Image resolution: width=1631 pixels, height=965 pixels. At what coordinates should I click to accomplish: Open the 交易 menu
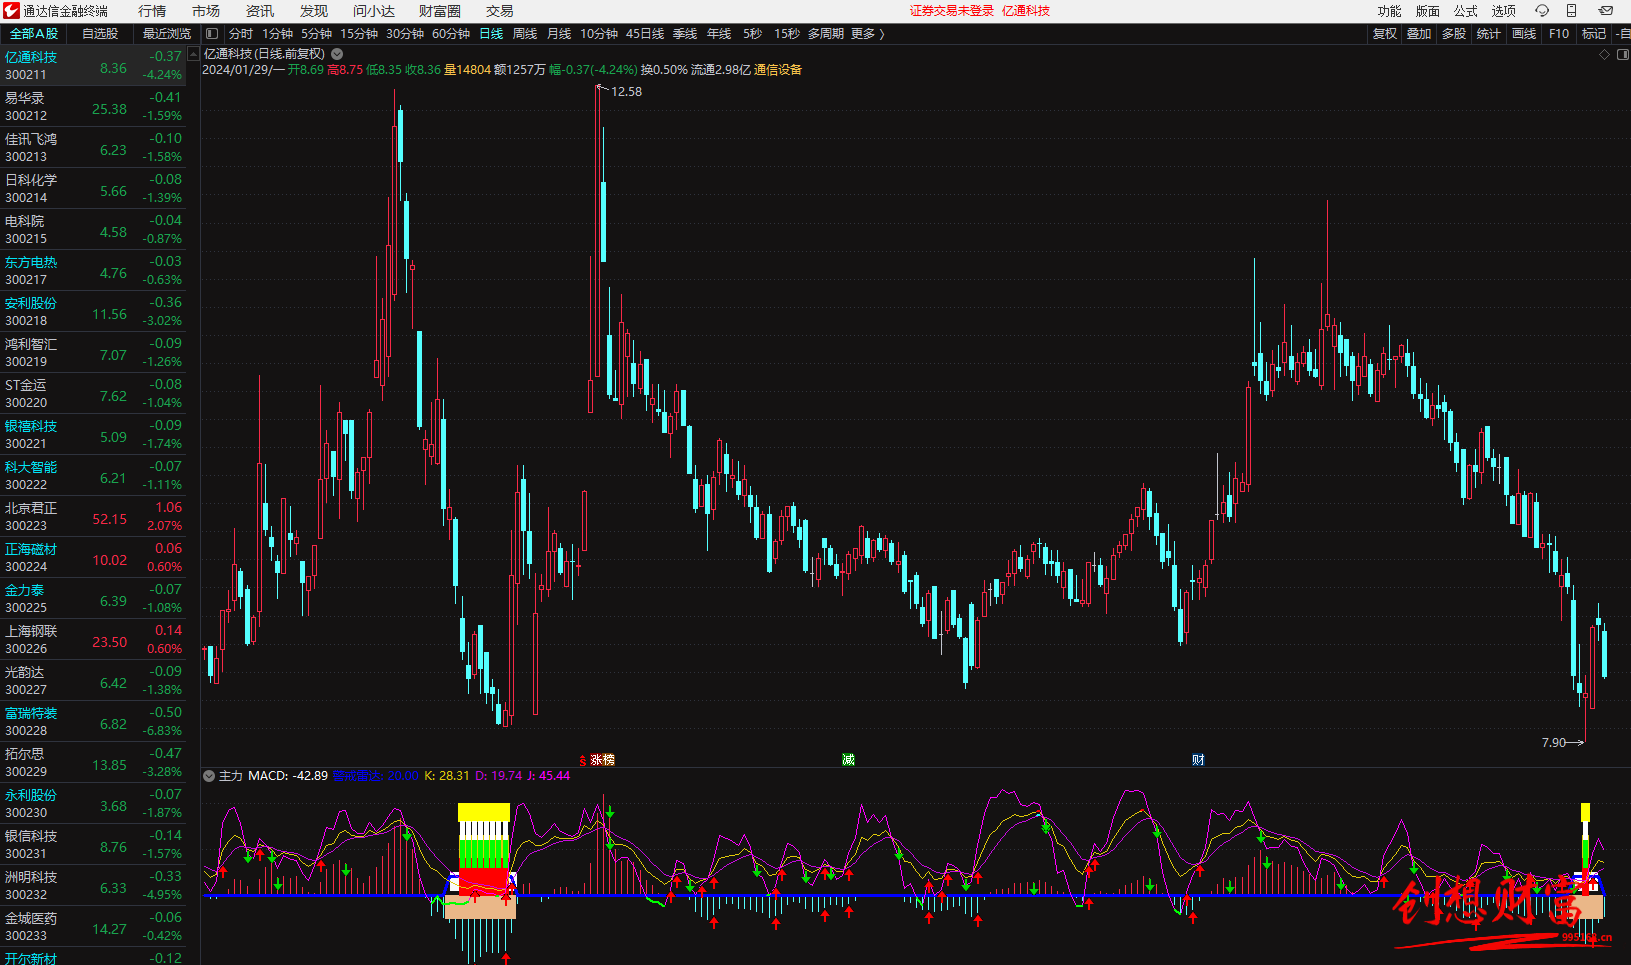point(500,11)
